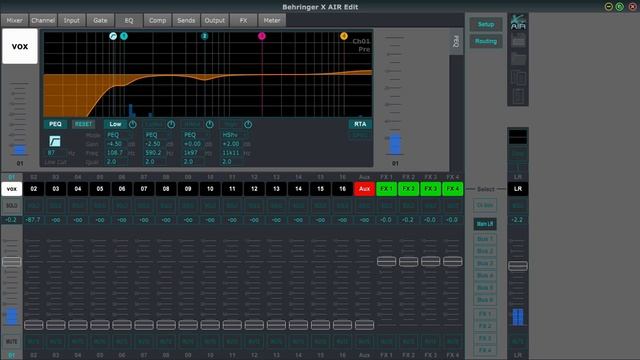
Task: Toggle SOLO on channel 01
Action: (x=11, y=206)
